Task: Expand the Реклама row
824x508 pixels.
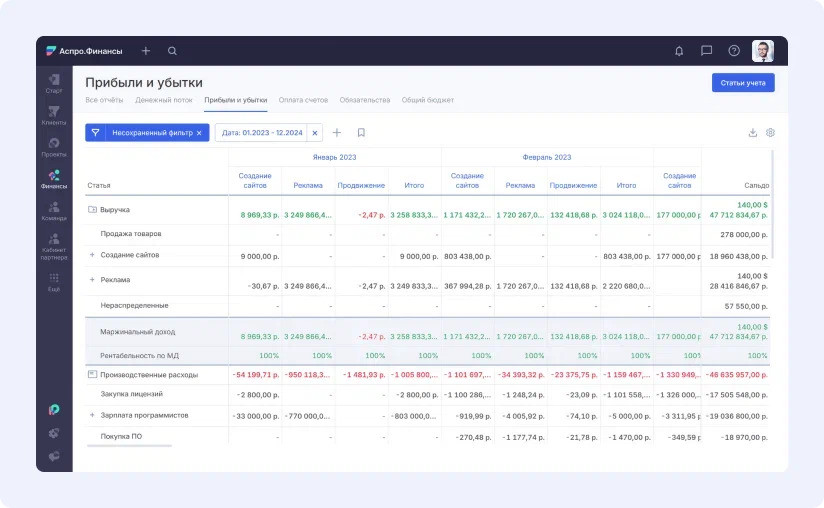Action: [92, 280]
